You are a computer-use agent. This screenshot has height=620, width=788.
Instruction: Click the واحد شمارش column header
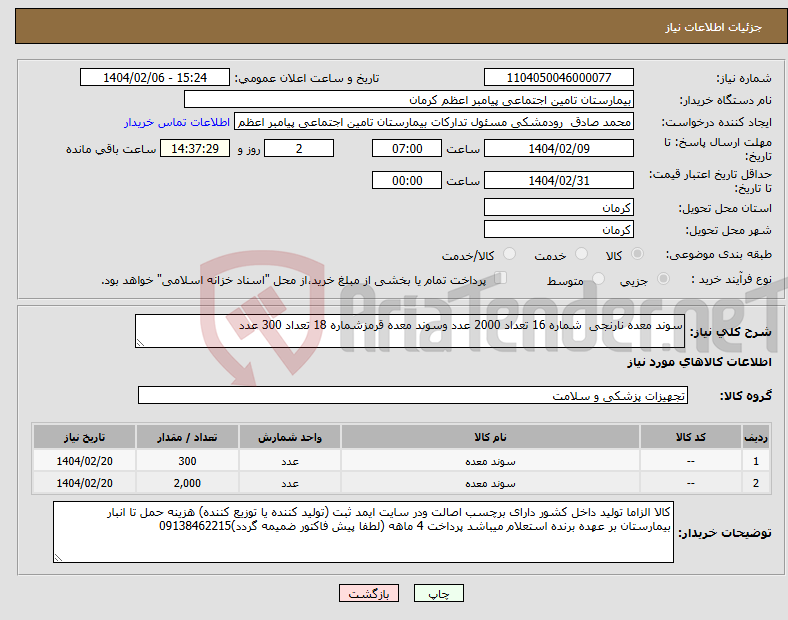click(290, 437)
